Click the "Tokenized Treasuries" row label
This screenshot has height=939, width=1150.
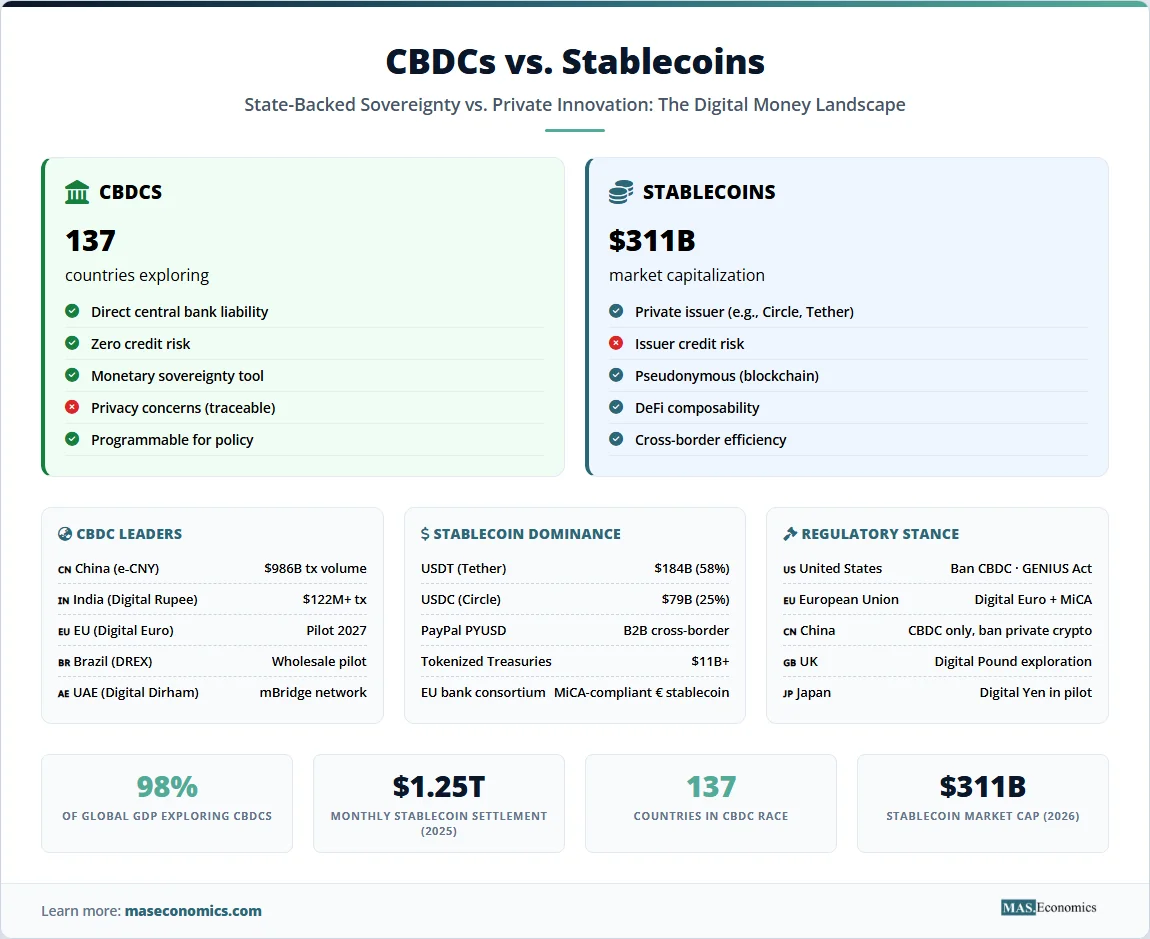pyautogui.click(x=486, y=661)
